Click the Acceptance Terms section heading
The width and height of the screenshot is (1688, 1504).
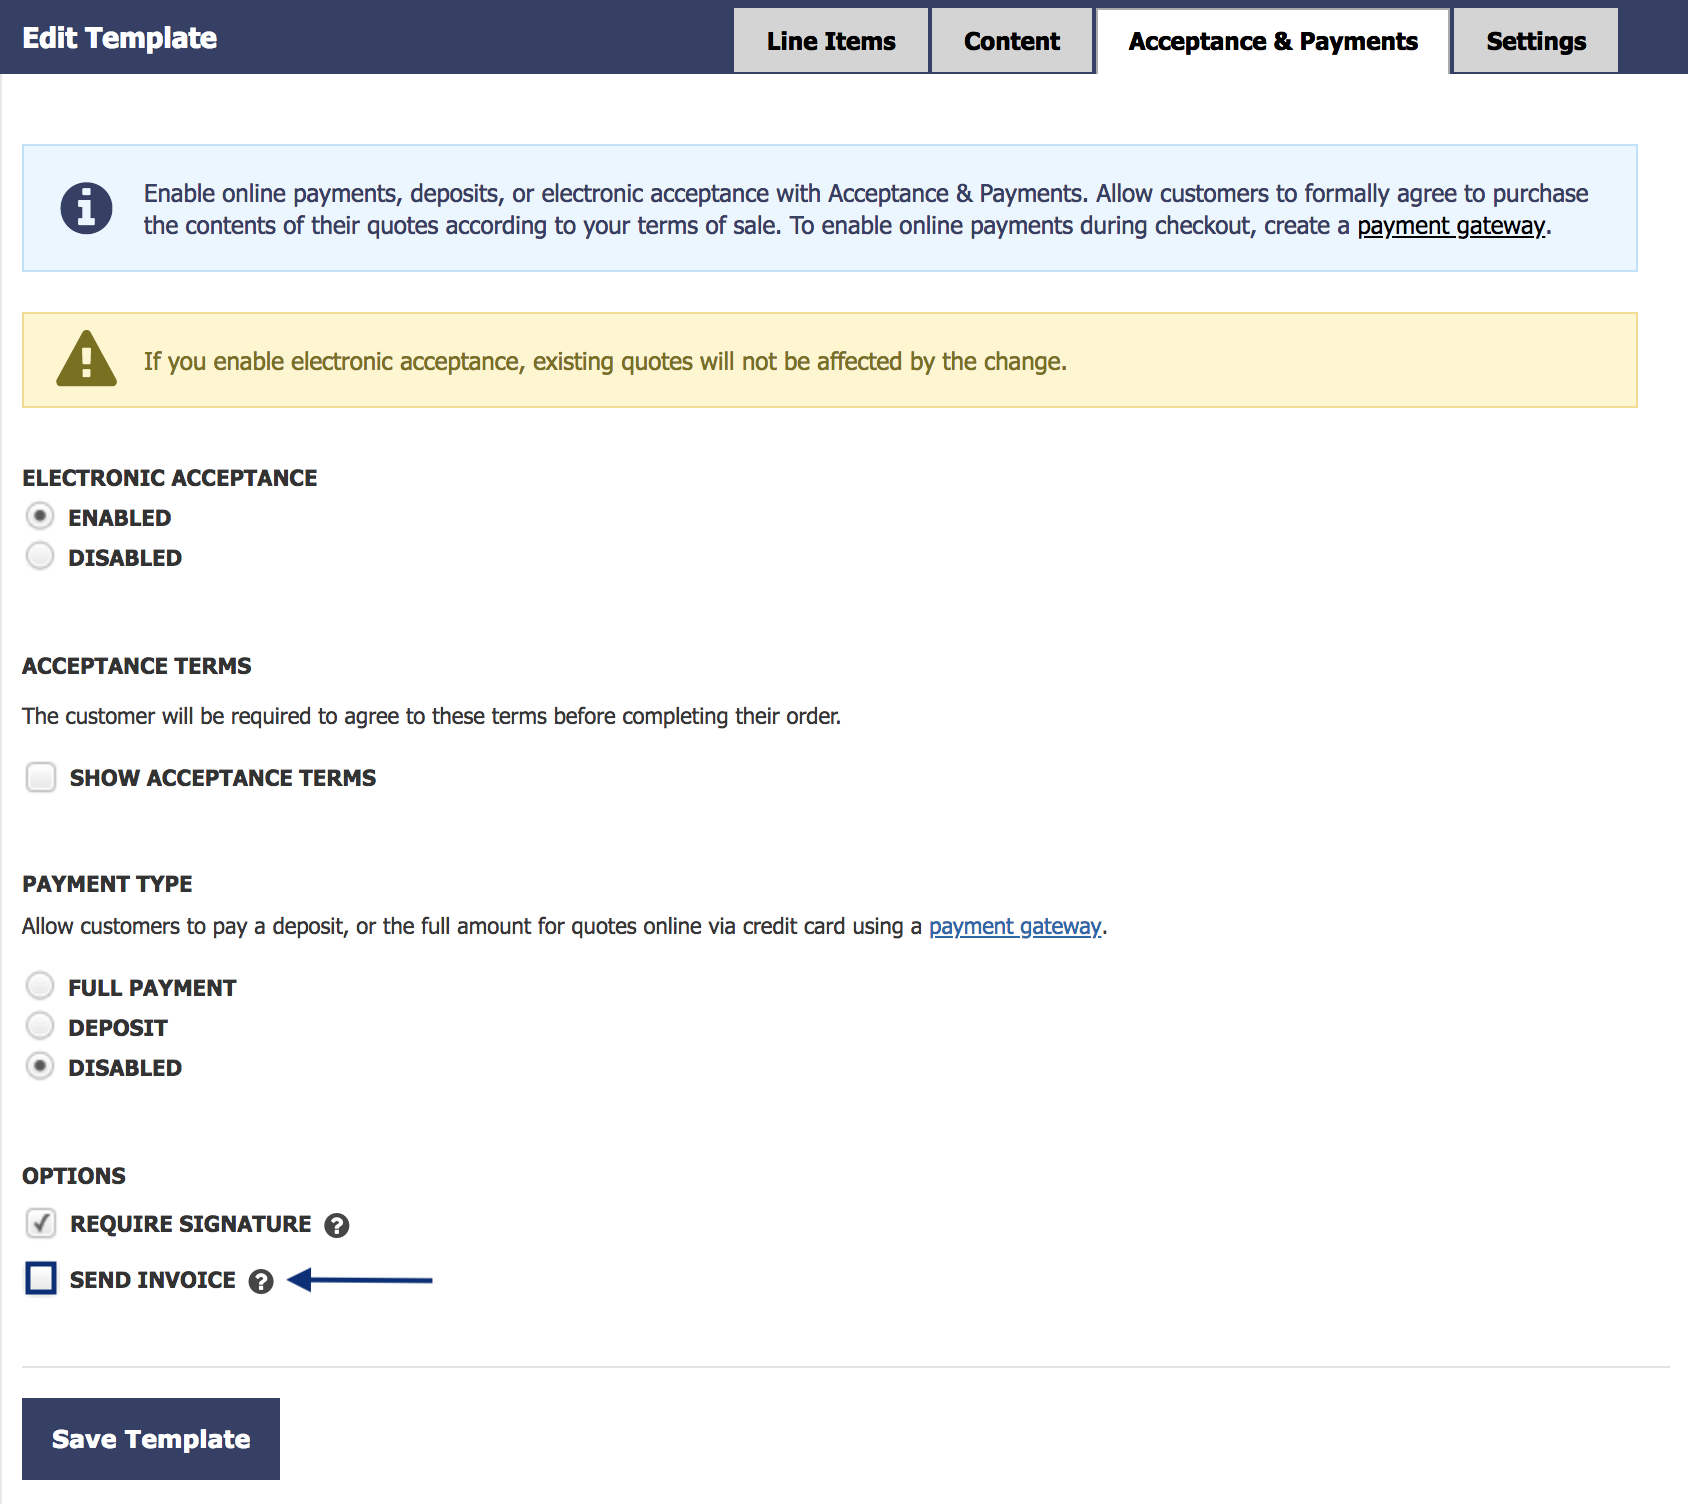[137, 666]
